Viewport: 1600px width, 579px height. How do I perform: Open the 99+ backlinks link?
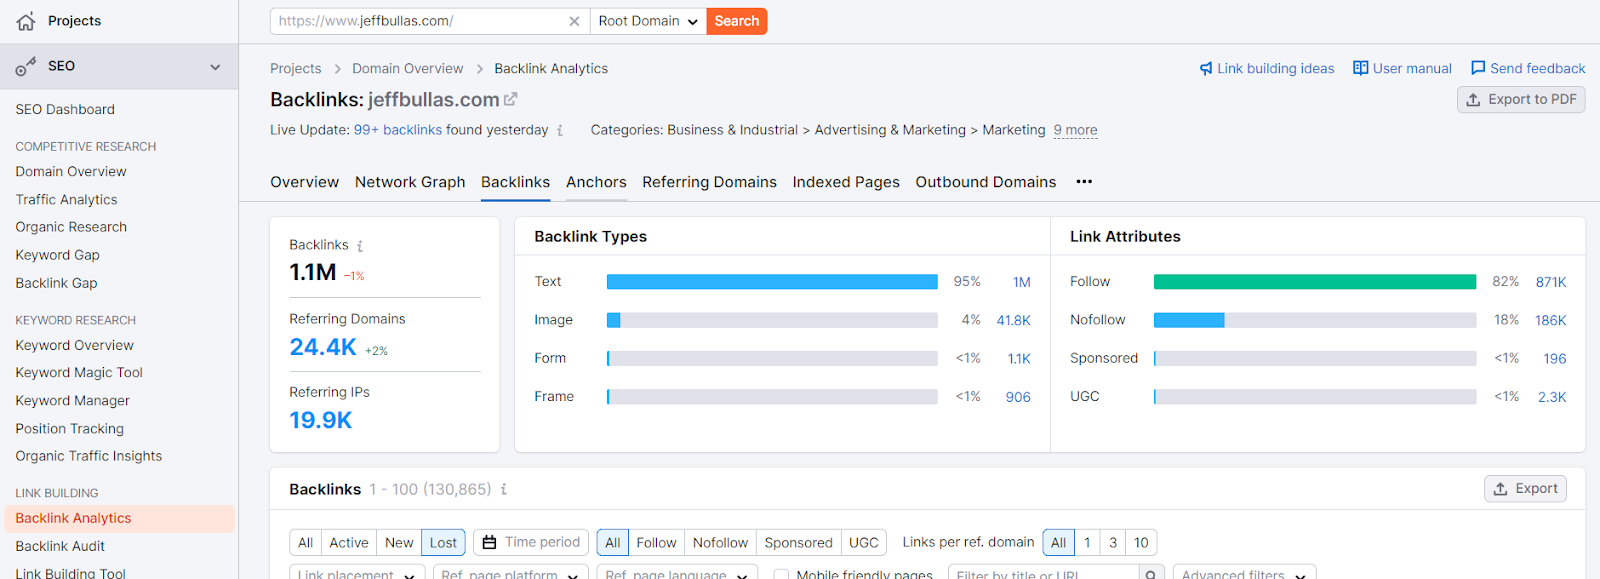coord(398,130)
